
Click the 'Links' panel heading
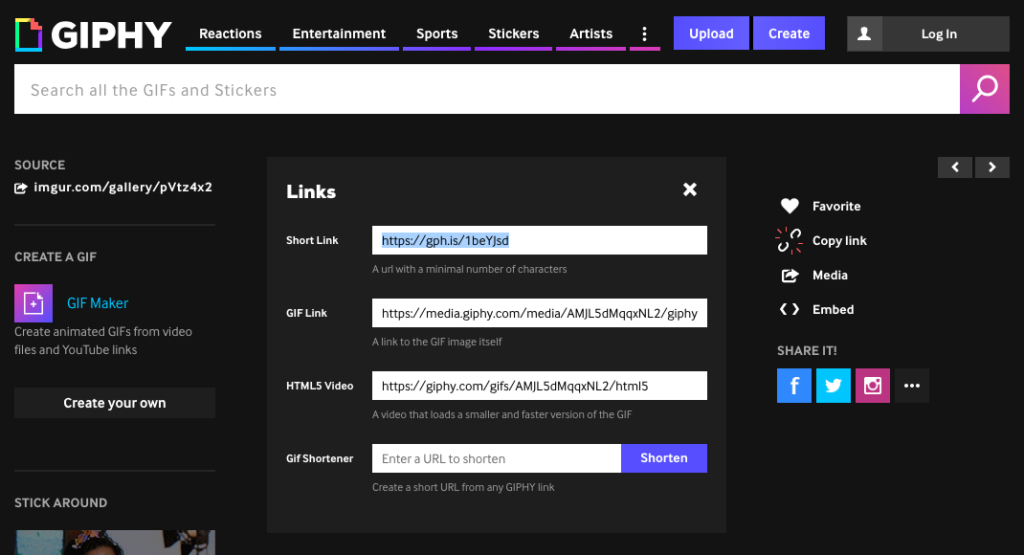(311, 192)
